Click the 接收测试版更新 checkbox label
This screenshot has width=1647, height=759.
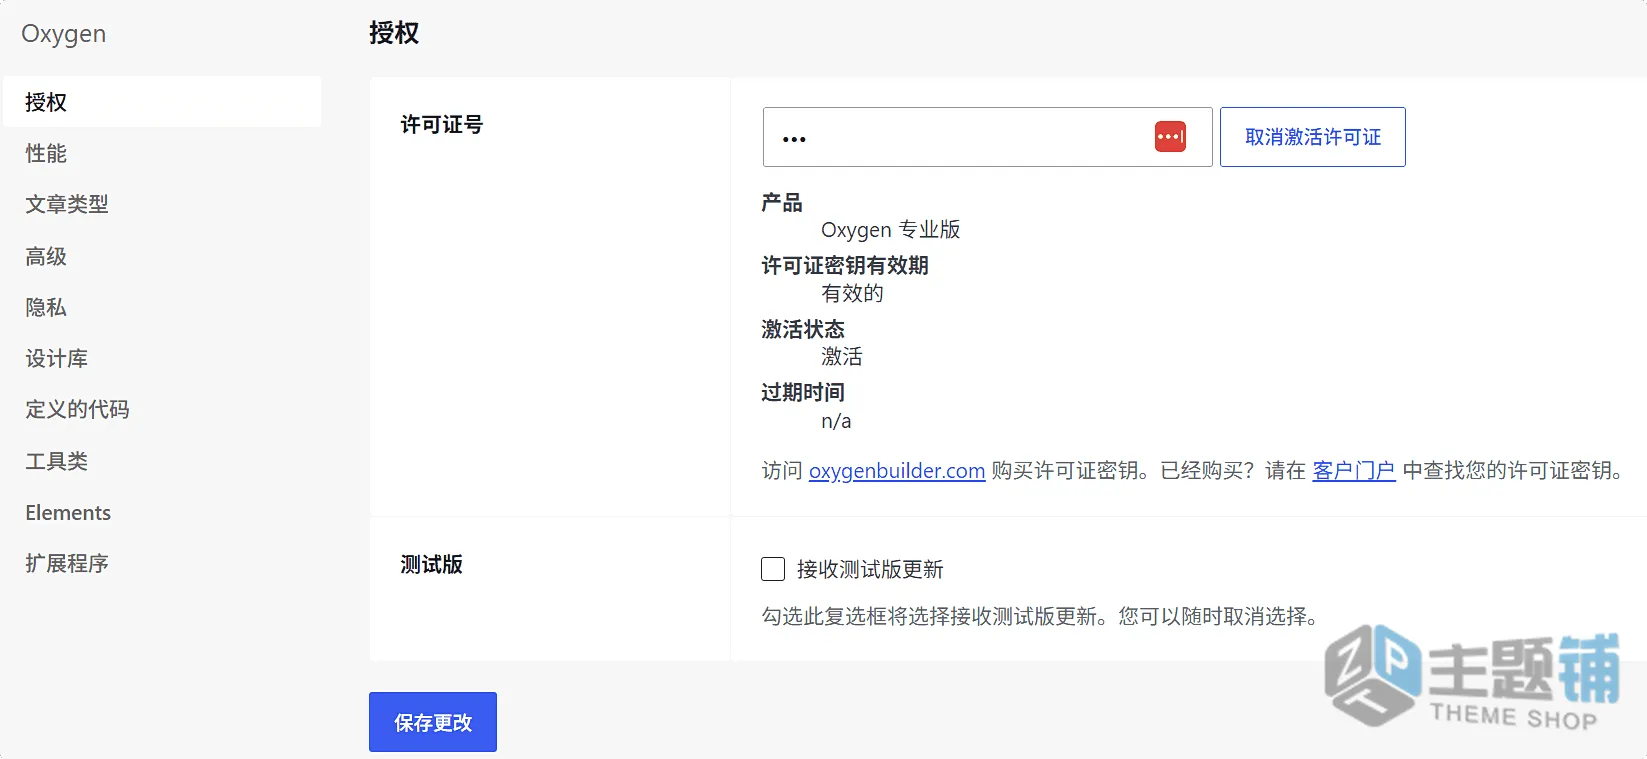click(870, 569)
